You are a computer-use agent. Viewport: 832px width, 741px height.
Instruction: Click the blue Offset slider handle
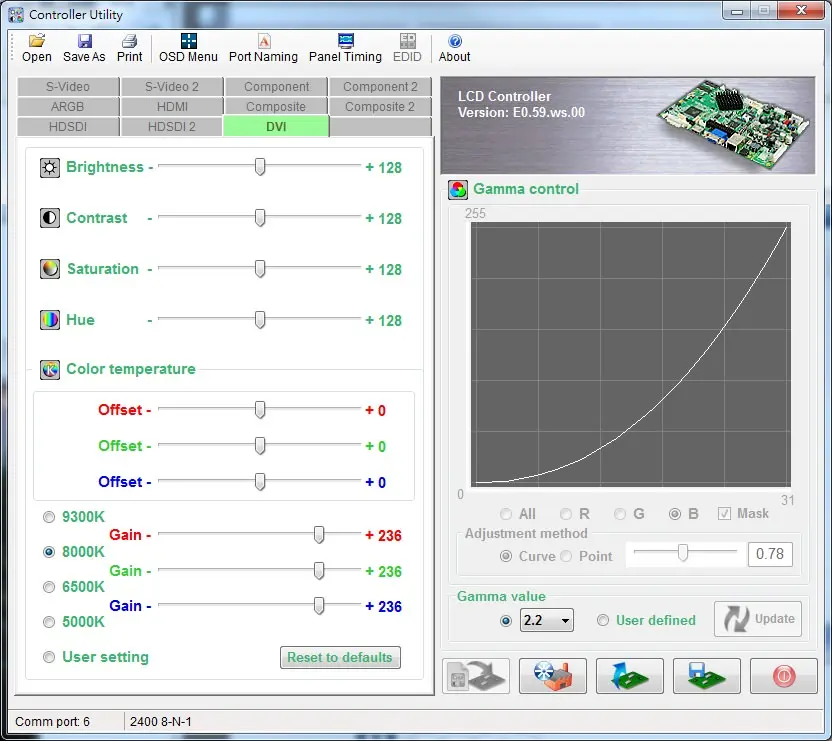coord(260,482)
